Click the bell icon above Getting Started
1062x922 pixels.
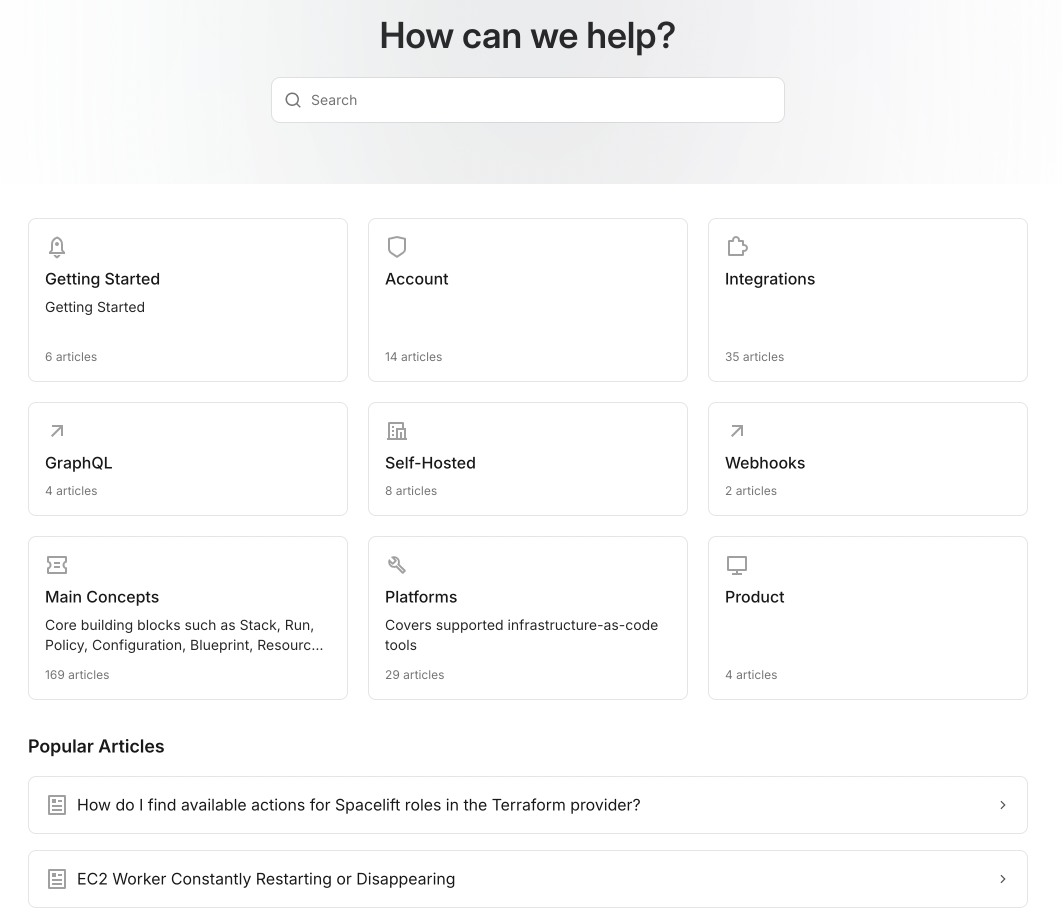coord(57,247)
